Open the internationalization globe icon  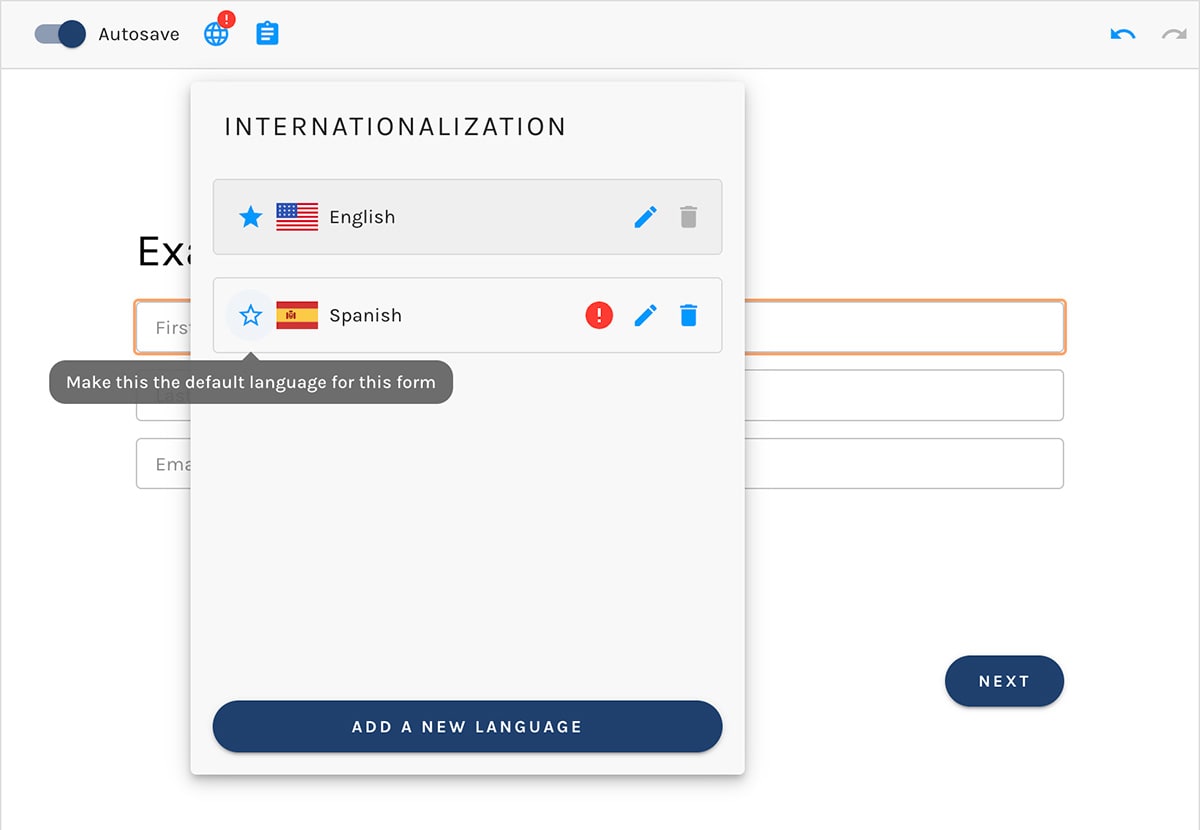pos(216,34)
